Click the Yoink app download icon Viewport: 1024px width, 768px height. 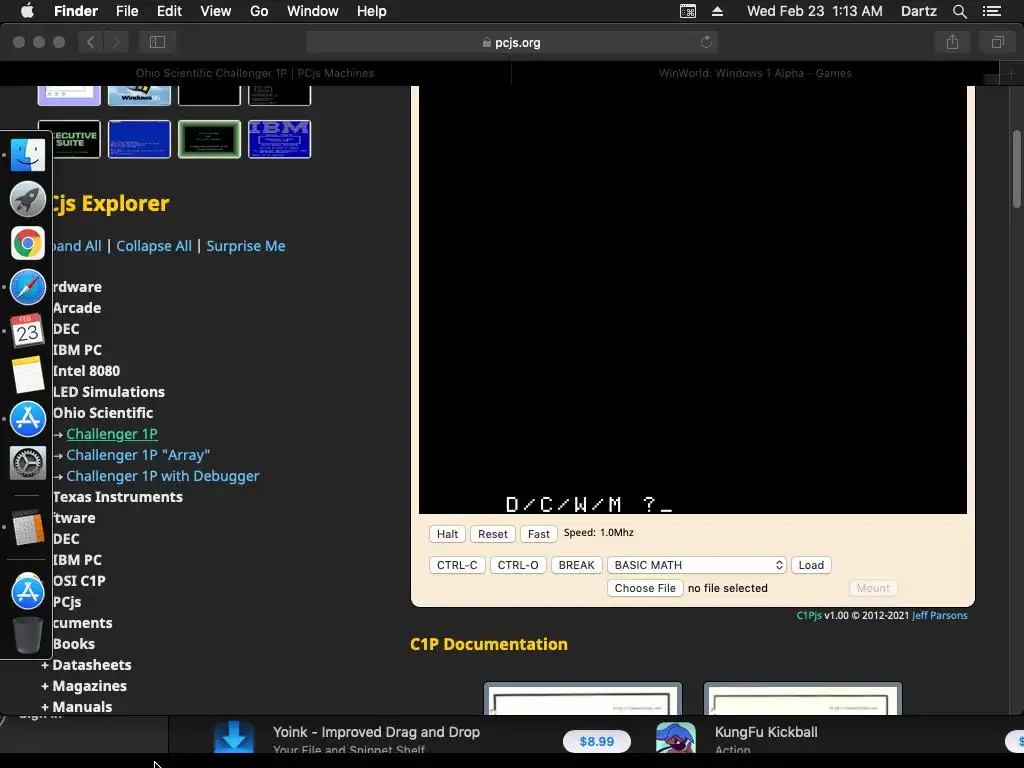coord(234,737)
